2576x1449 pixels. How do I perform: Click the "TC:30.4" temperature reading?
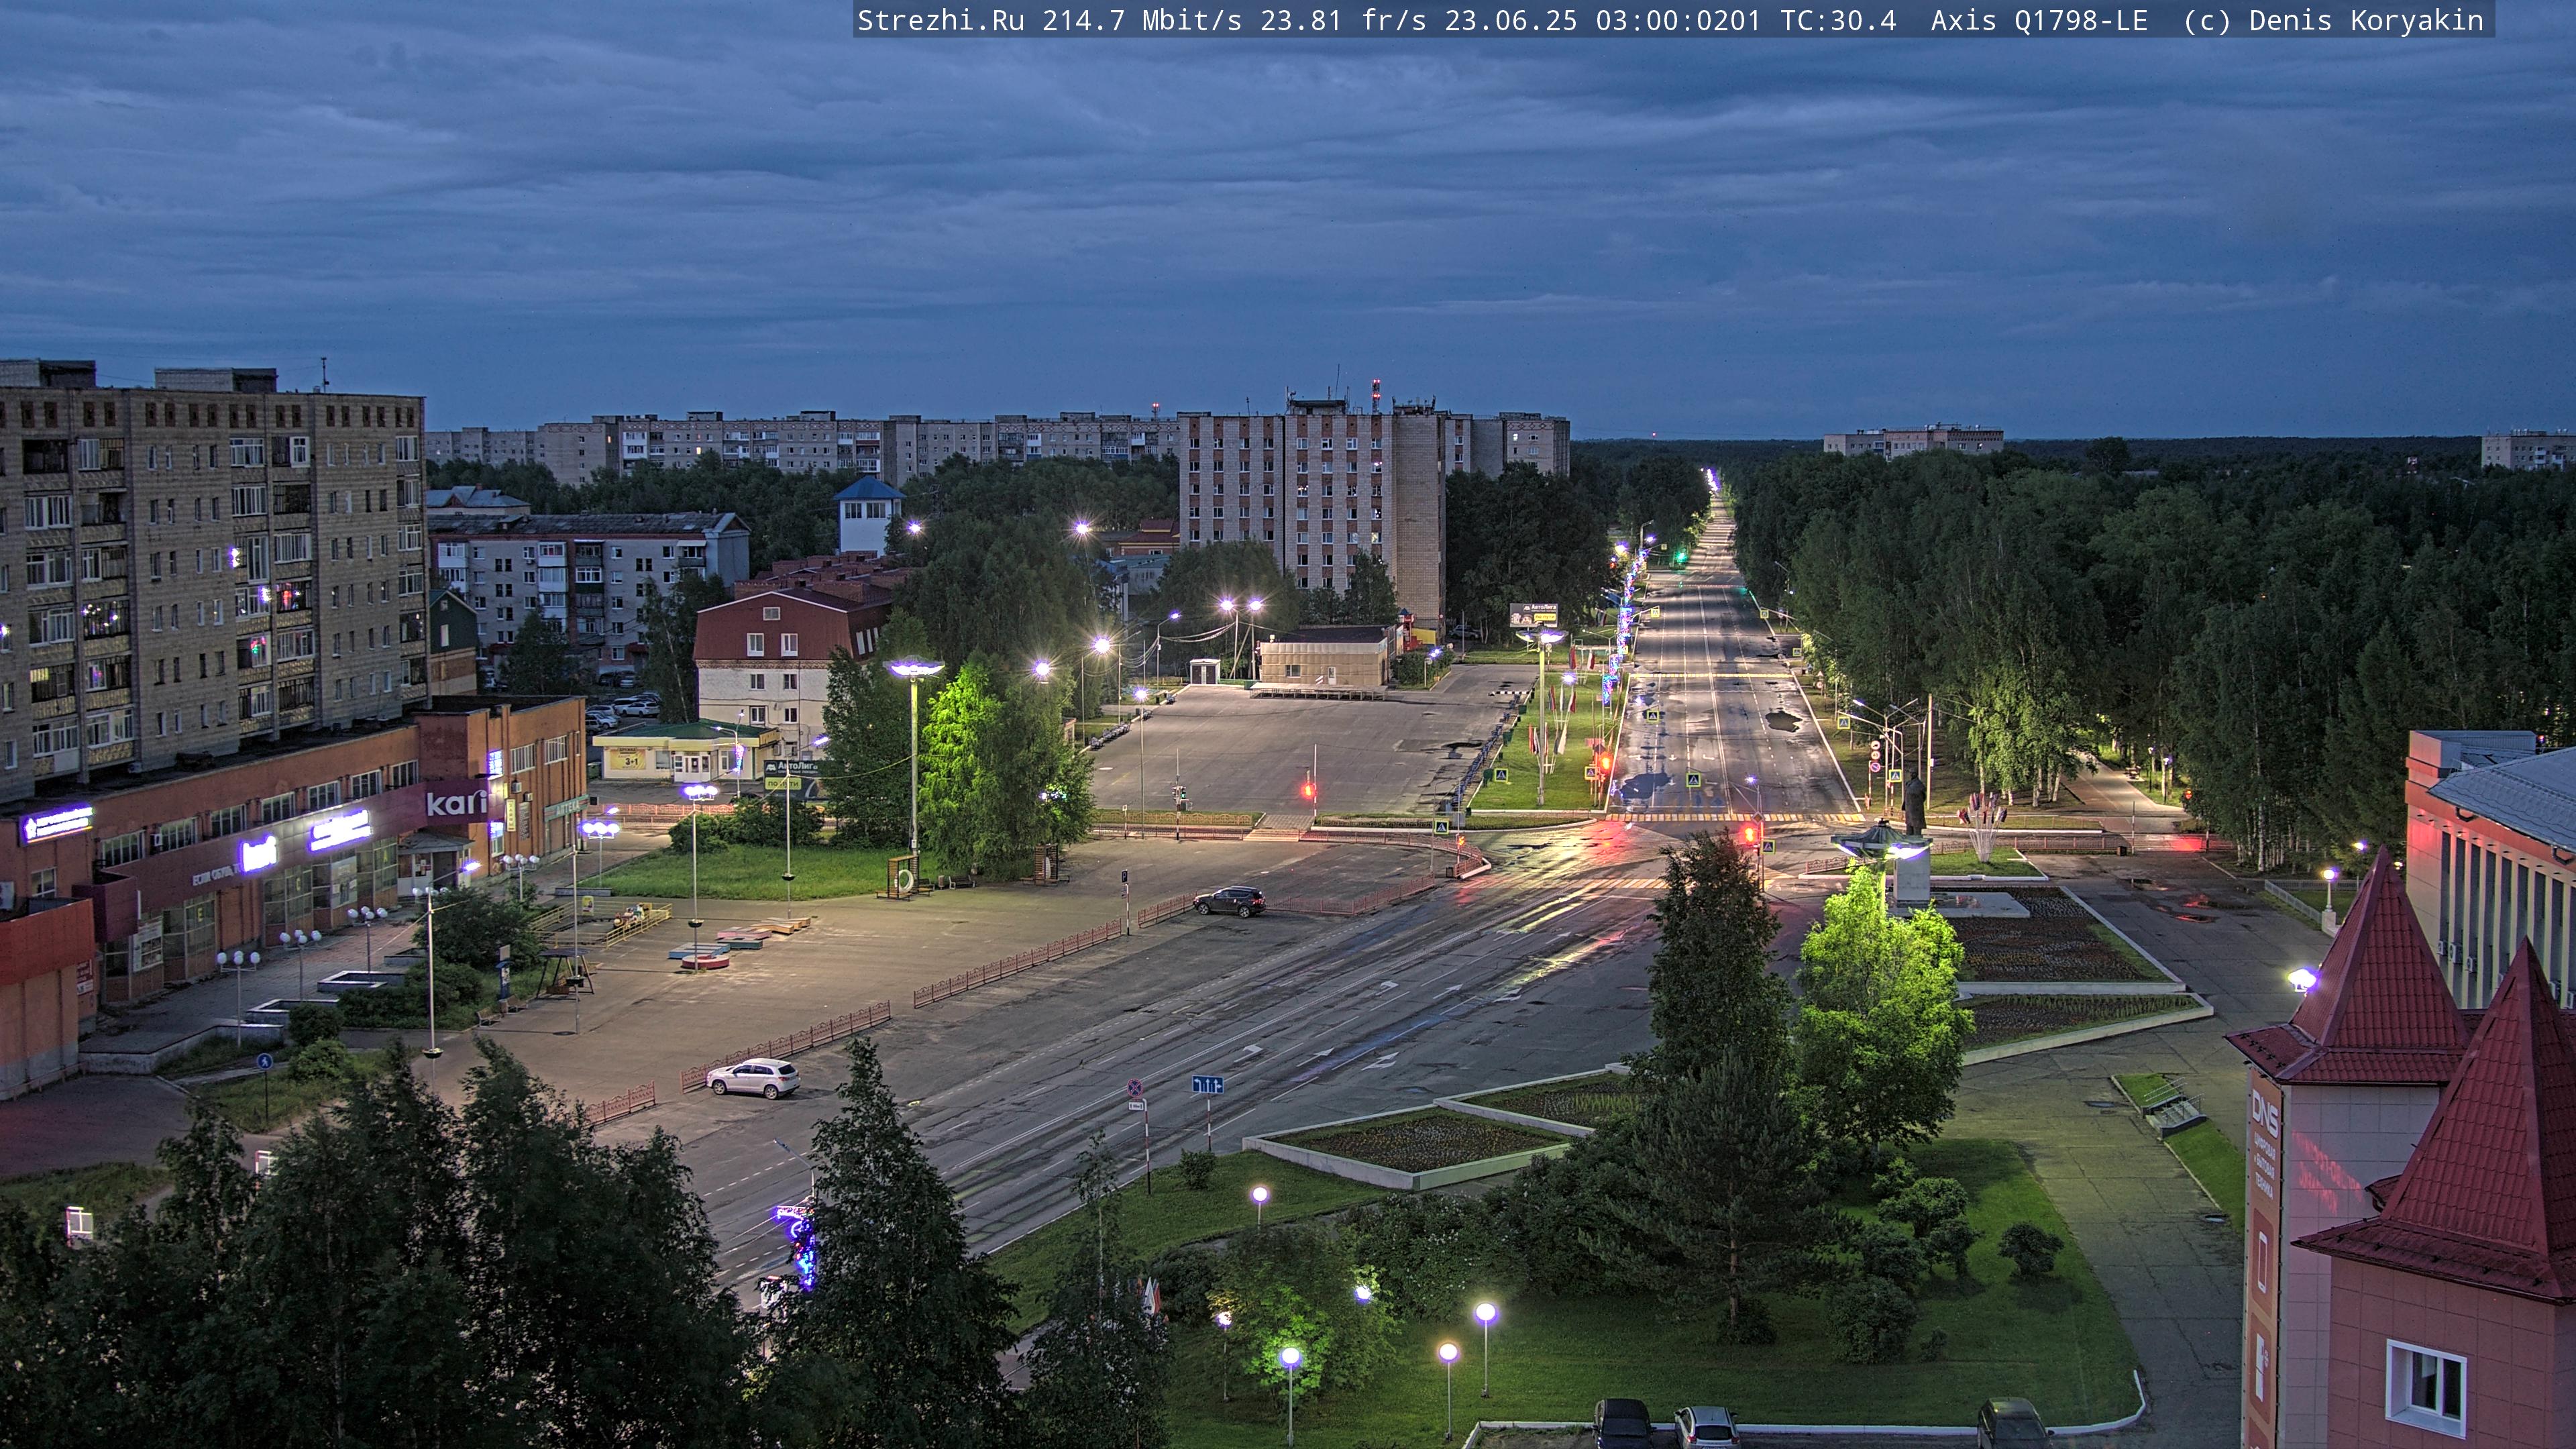coord(1838,20)
